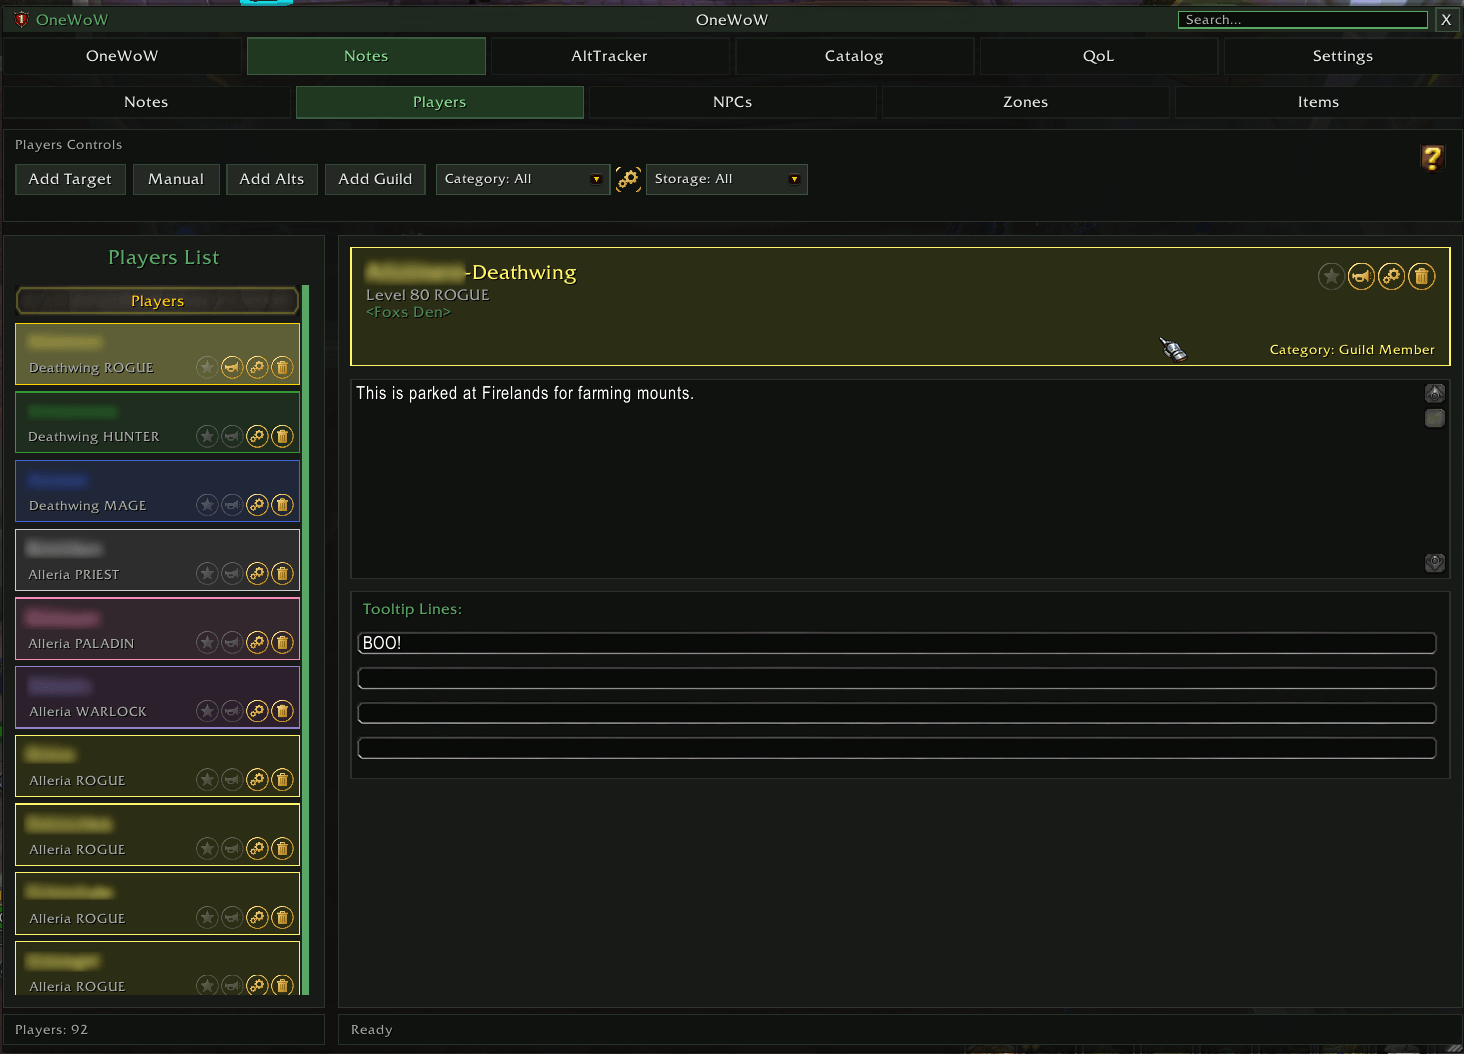Click the third empty tooltip line field
The height and width of the screenshot is (1054, 1464).
coord(897,713)
